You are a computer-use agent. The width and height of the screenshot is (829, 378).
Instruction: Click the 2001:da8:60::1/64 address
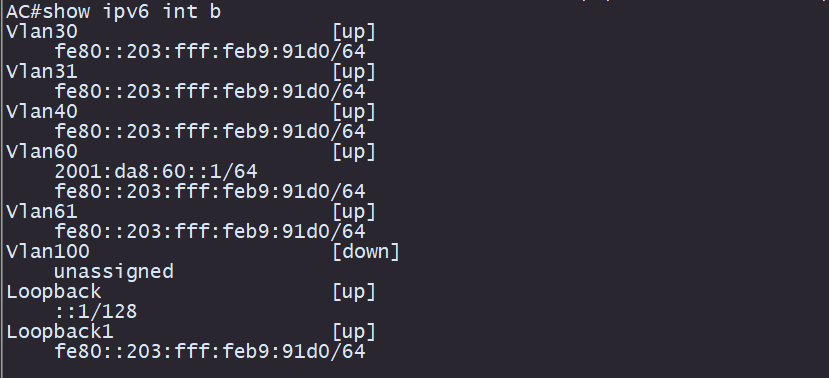pyautogui.click(x=156, y=171)
